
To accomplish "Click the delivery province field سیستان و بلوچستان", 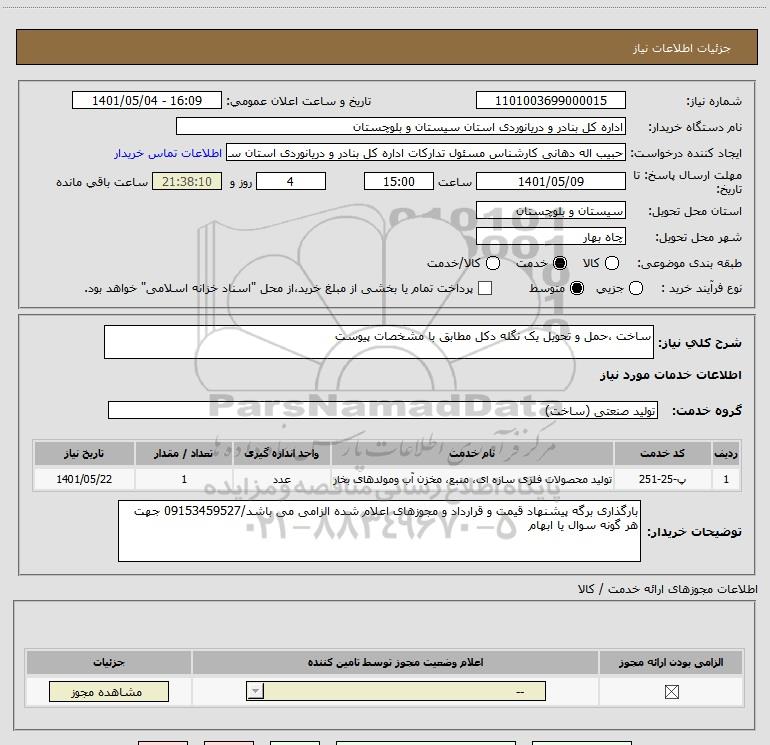I will tap(550, 211).
